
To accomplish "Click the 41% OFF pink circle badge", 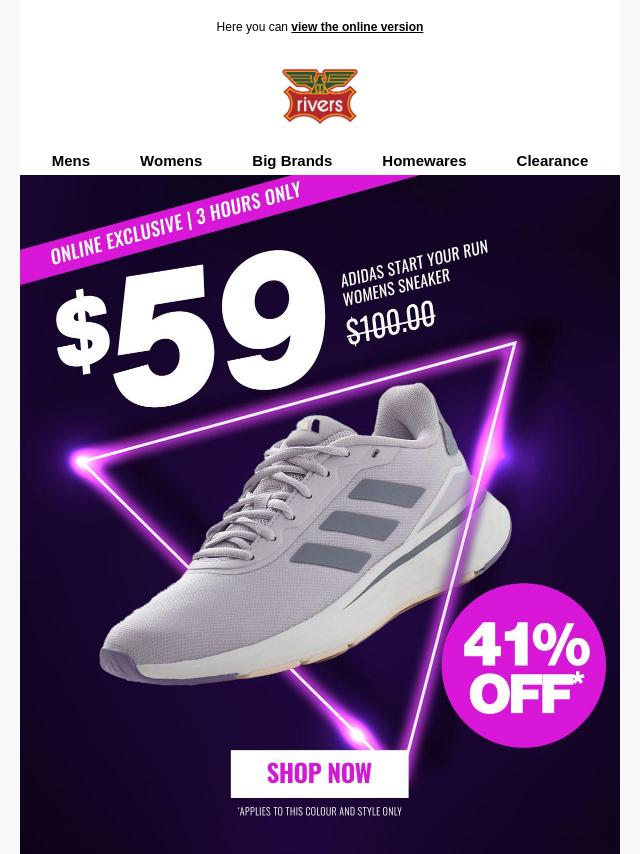I will click(523, 665).
